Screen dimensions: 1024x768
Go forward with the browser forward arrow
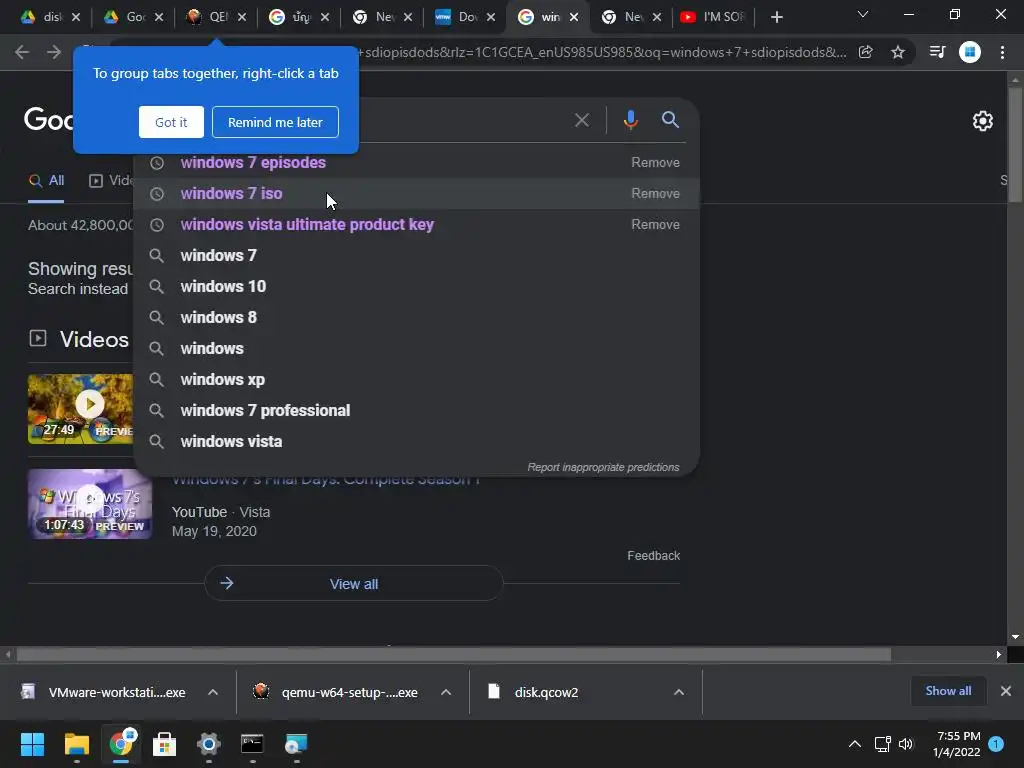[x=54, y=52]
